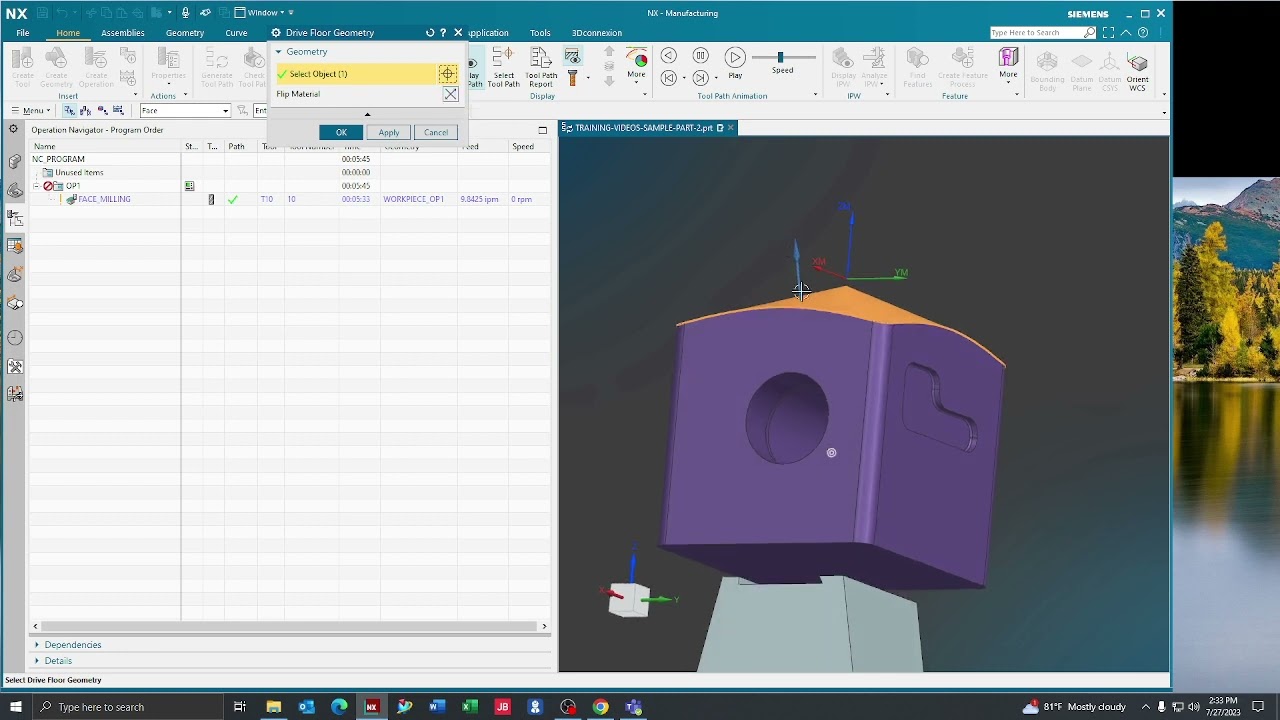
Task: Click Cancel in Drive Floor Geometry dialog
Action: tap(435, 132)
